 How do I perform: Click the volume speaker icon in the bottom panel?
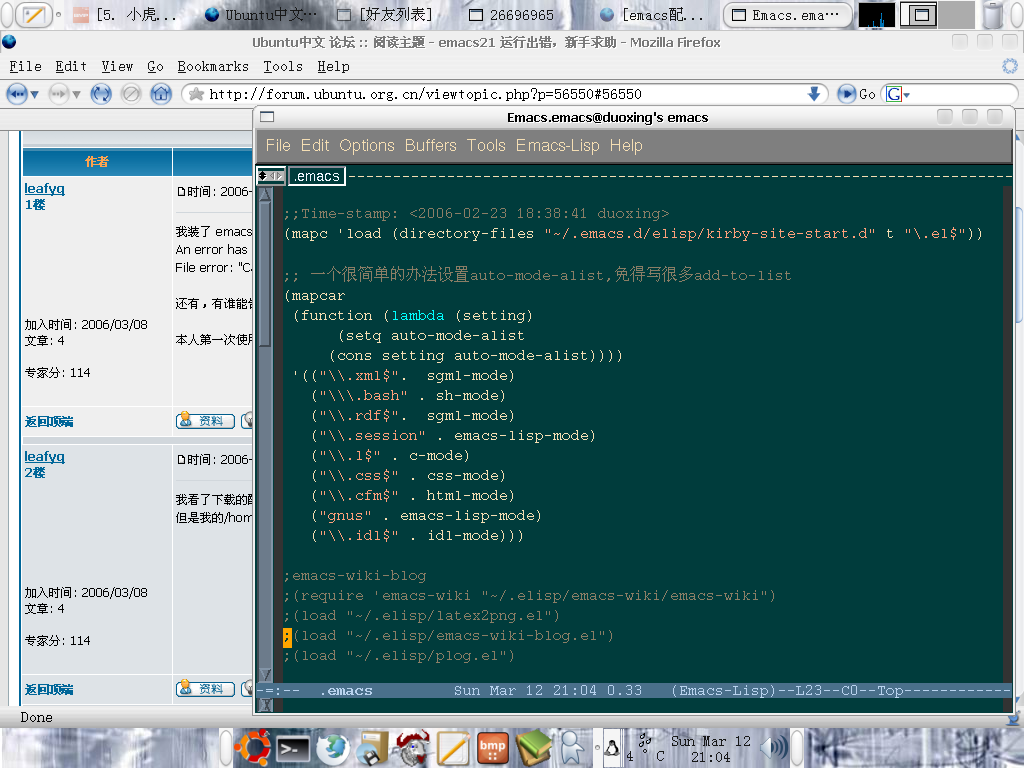(x=775, y=748)
